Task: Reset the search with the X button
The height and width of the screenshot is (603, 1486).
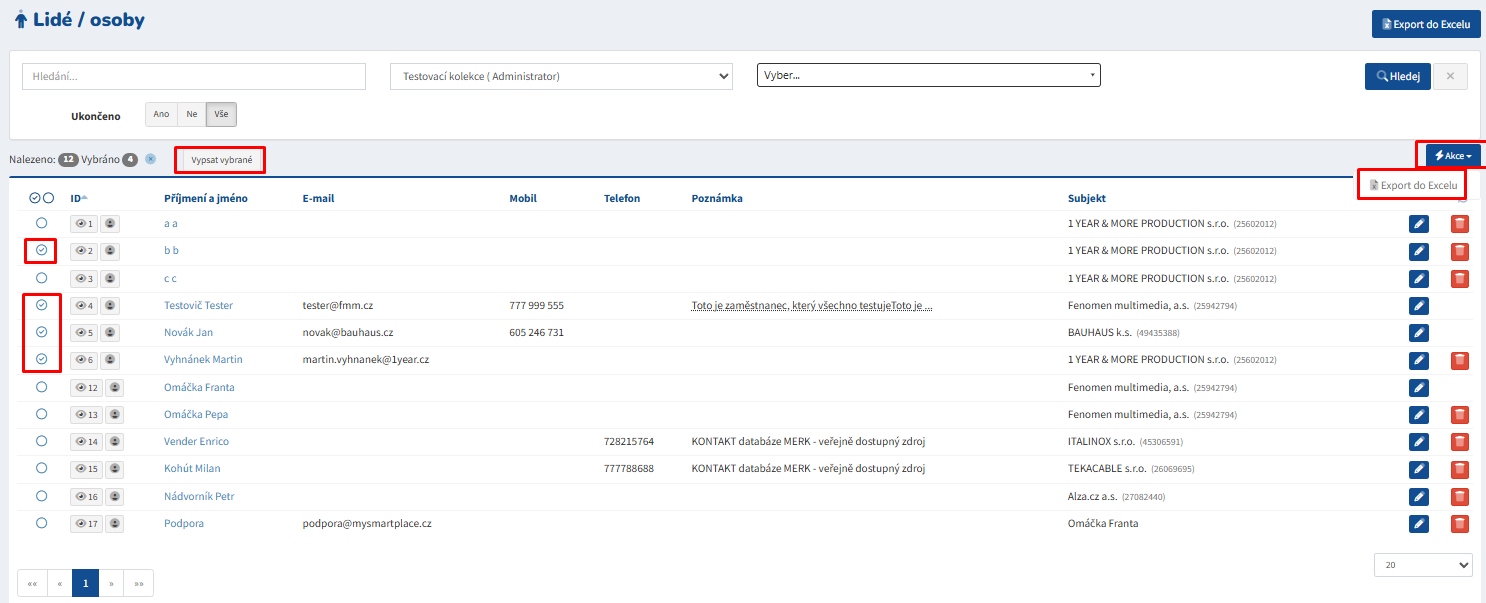Action: [x=1450, y=76]
